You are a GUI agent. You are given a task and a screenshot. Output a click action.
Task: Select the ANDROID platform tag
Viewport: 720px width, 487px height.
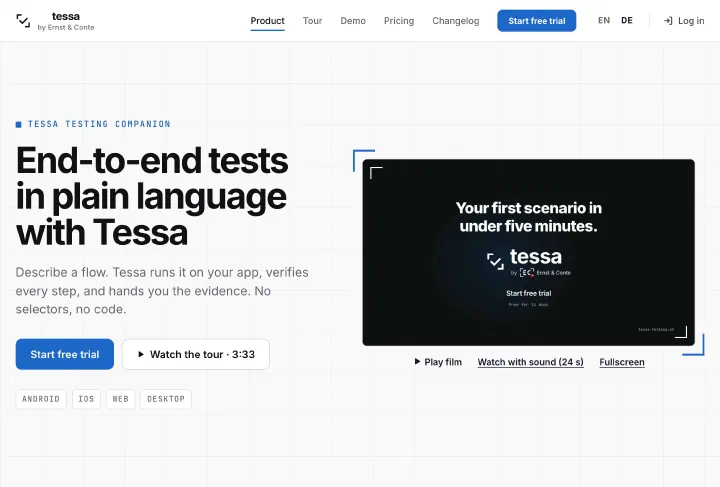click(41, 399)
